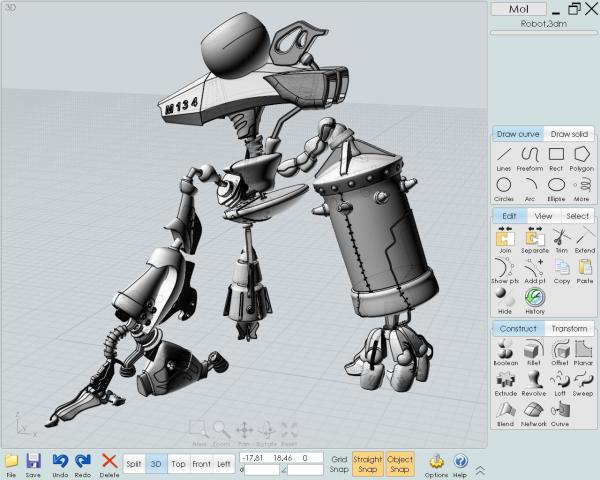The width and height of the screenshot is (600, 480).
Task: Click the coordinates field showing -17.81
Action: click(281, 458)
